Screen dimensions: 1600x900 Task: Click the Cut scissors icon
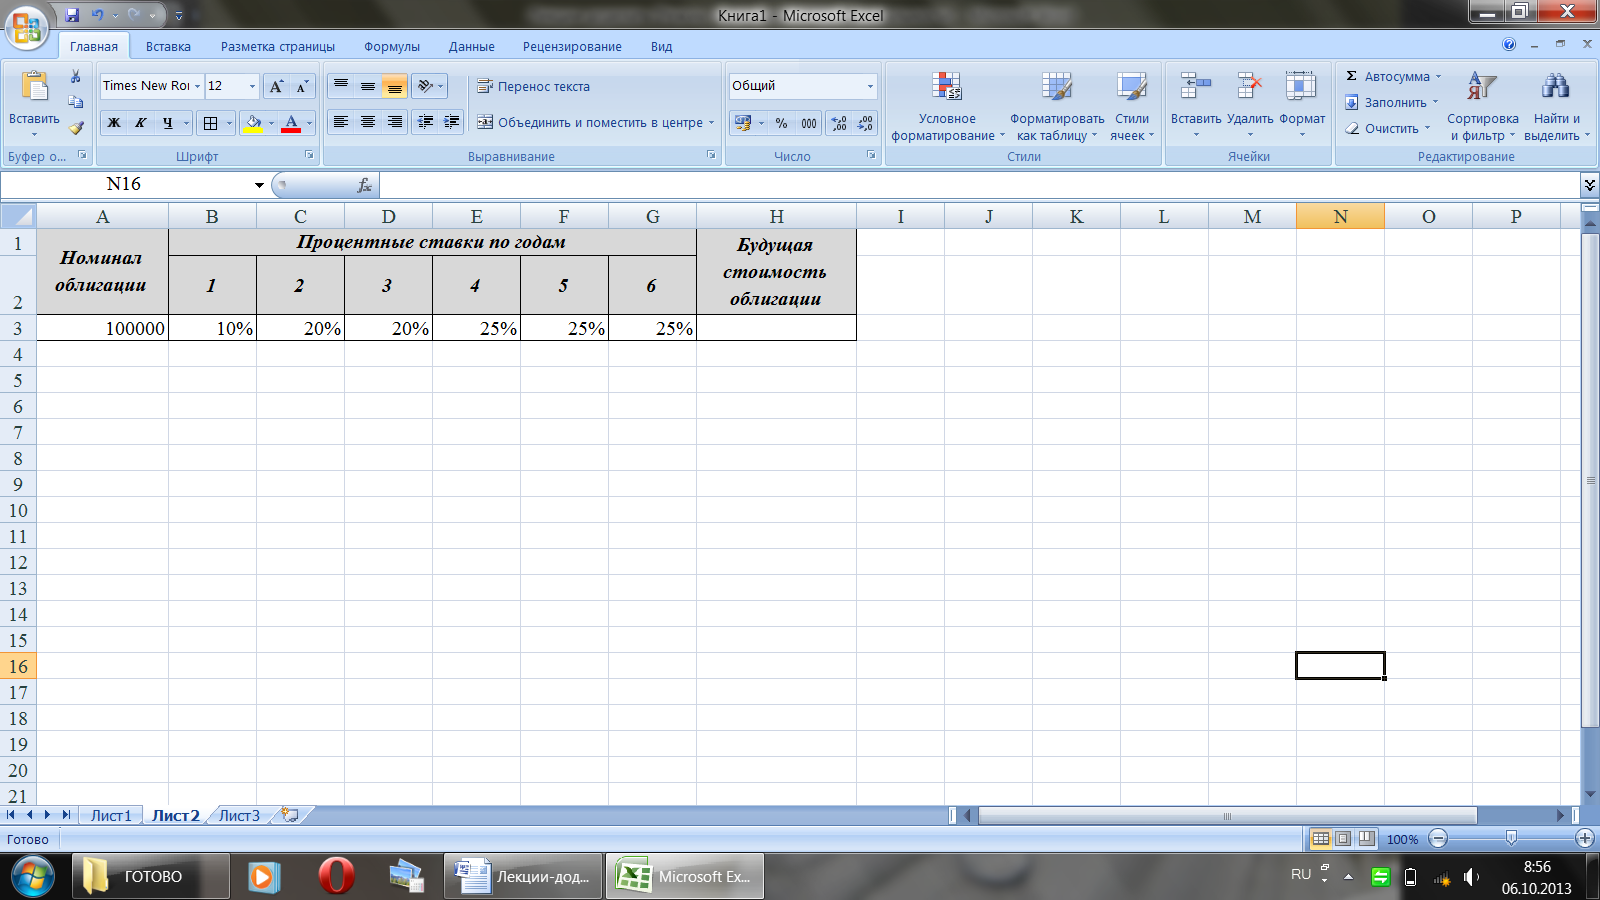coord(75,77)
